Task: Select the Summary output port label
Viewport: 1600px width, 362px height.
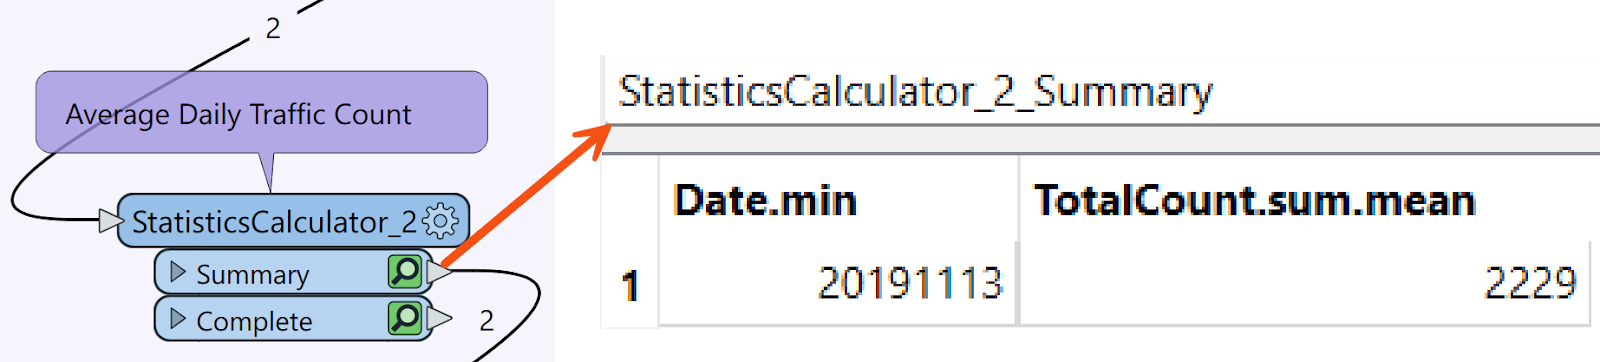Action: (253, 274)
